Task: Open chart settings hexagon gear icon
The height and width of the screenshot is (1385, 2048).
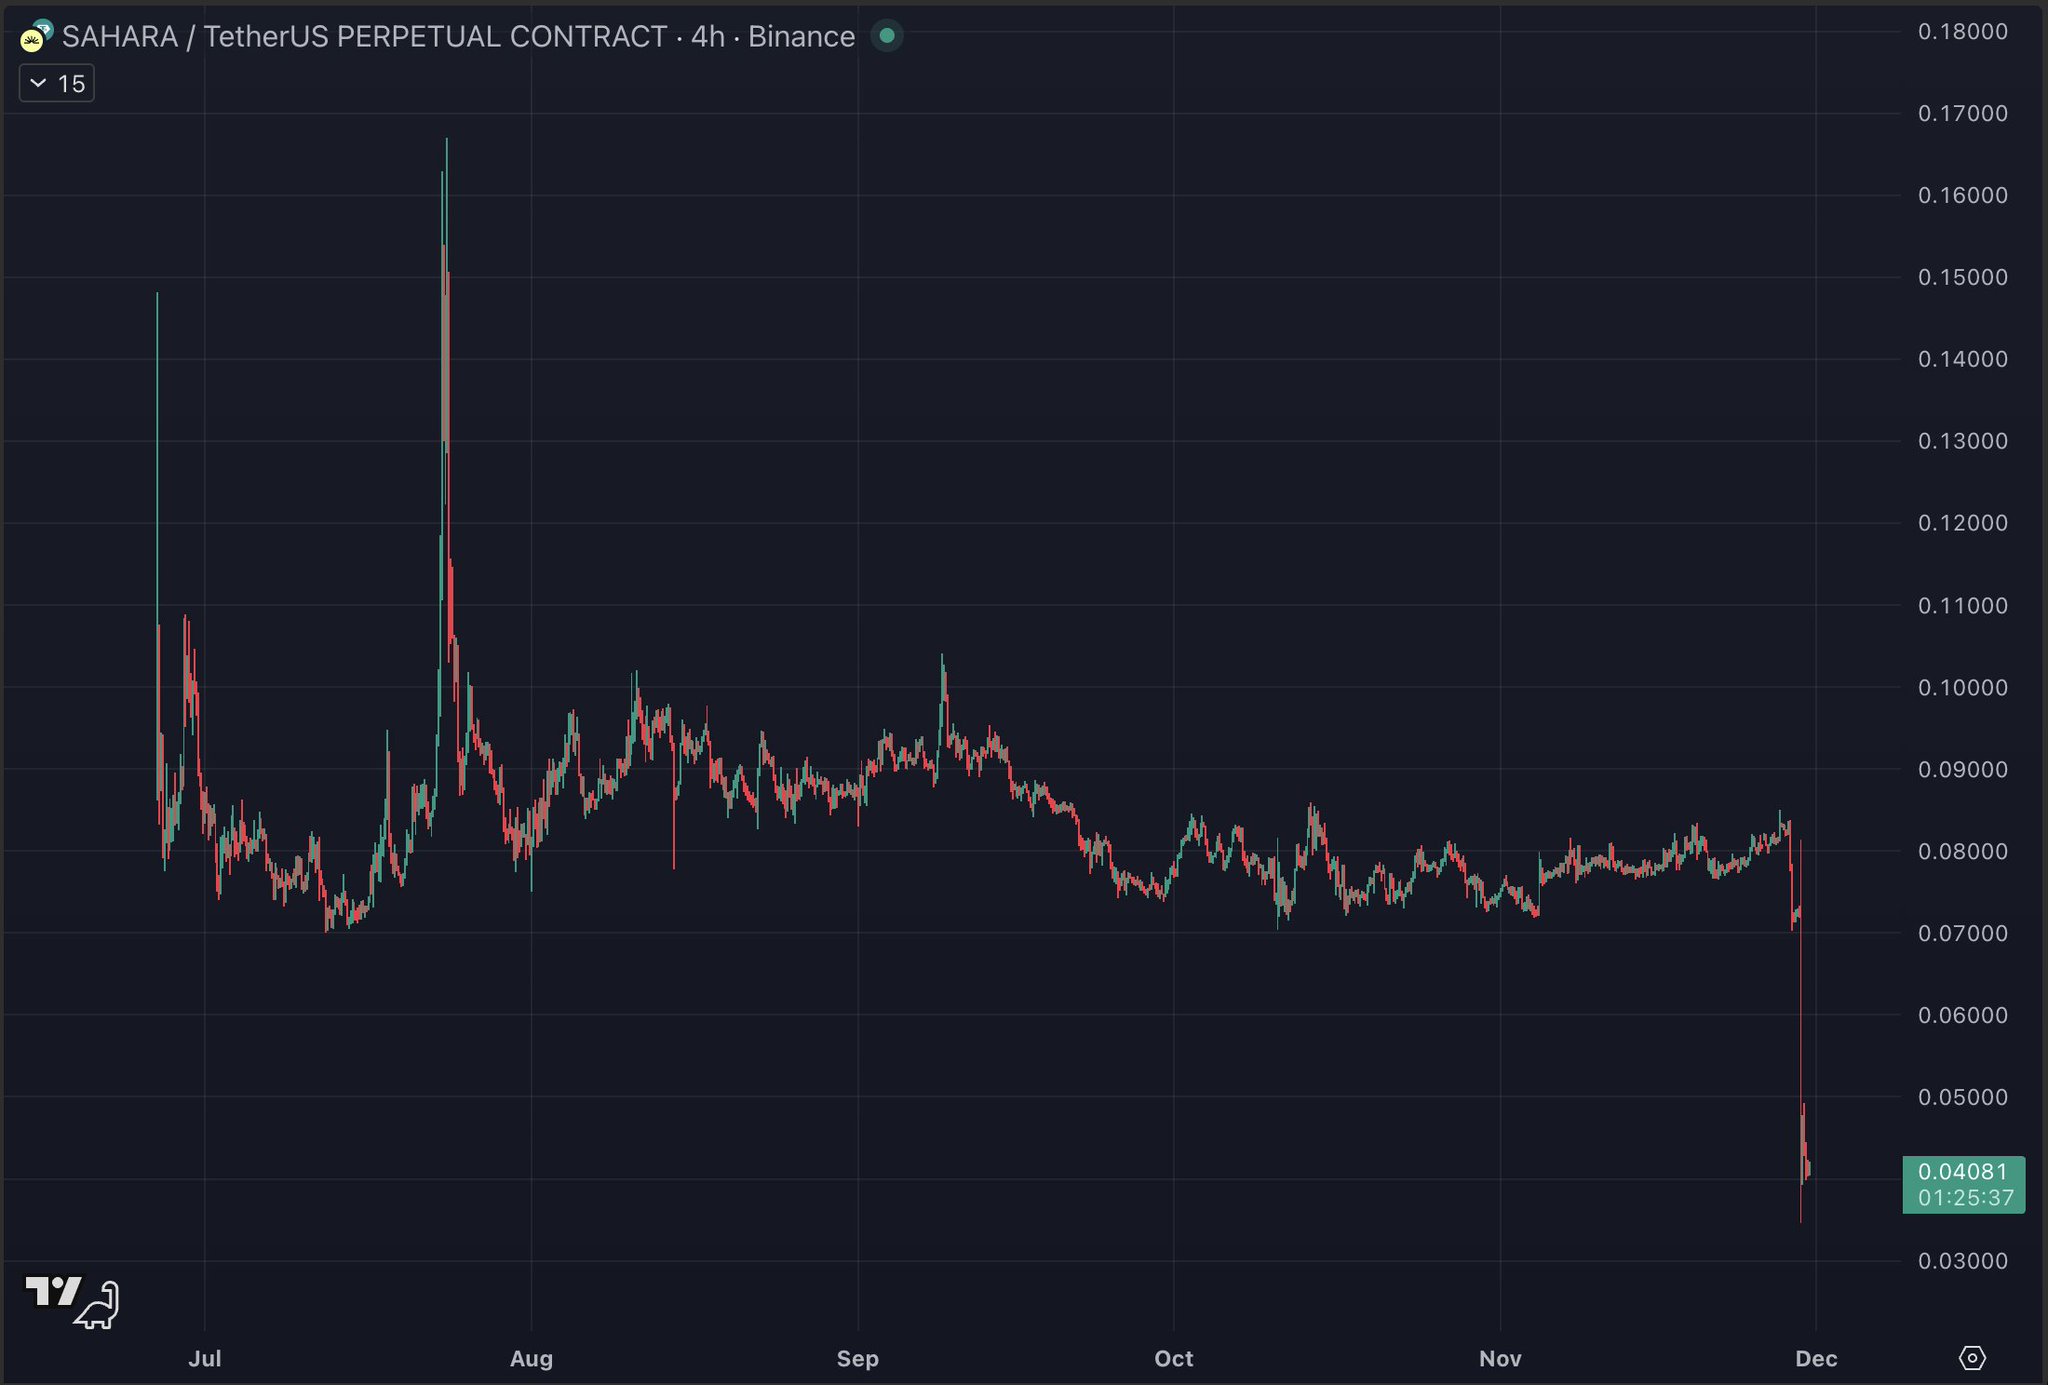Action: pos(1971,1357)
